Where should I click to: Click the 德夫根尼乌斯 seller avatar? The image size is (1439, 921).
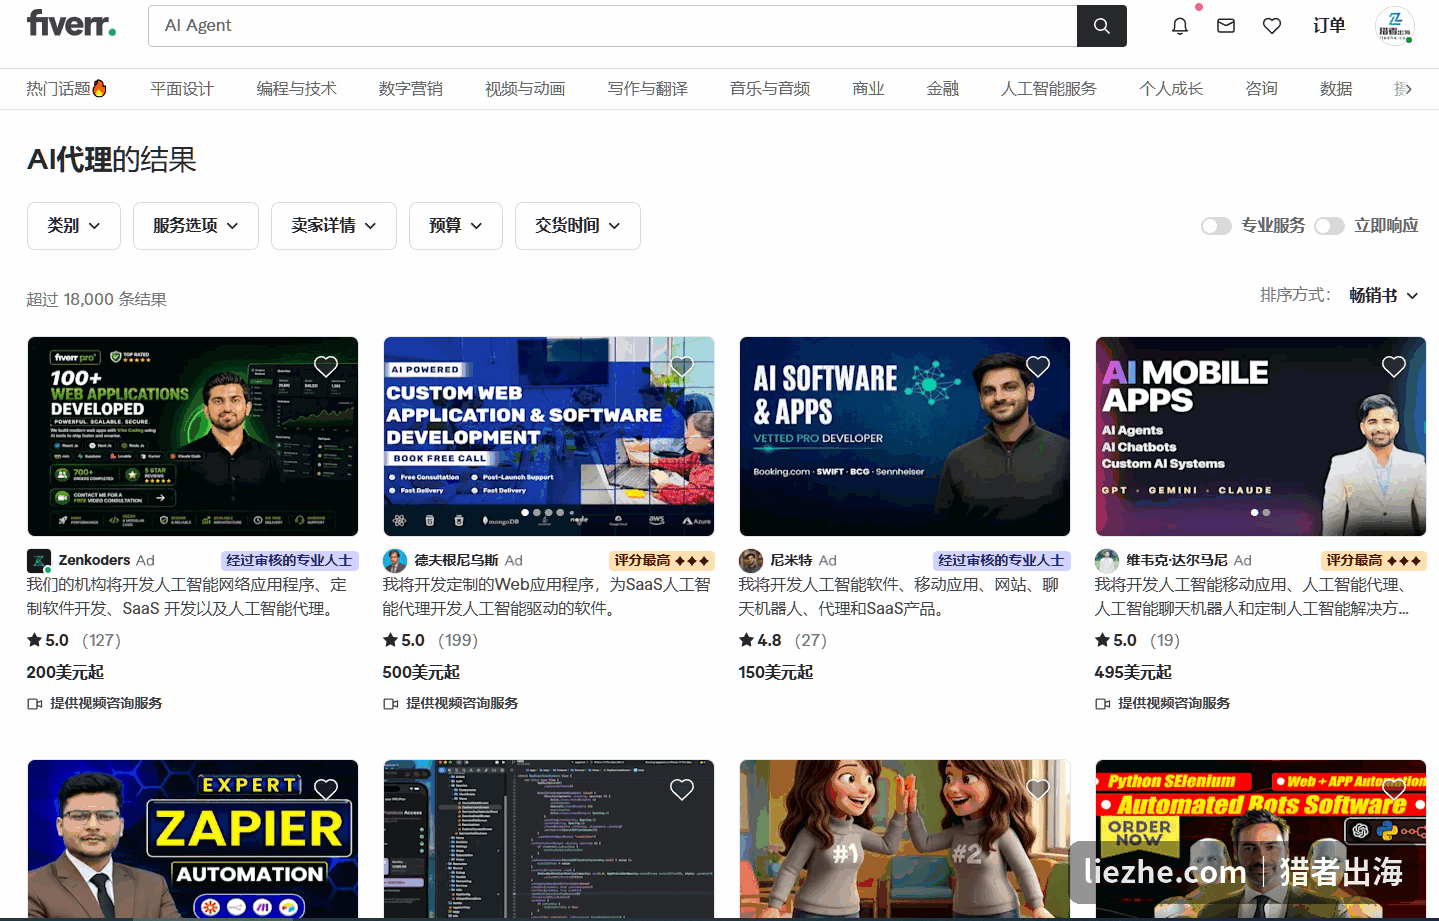coord(395,561)
